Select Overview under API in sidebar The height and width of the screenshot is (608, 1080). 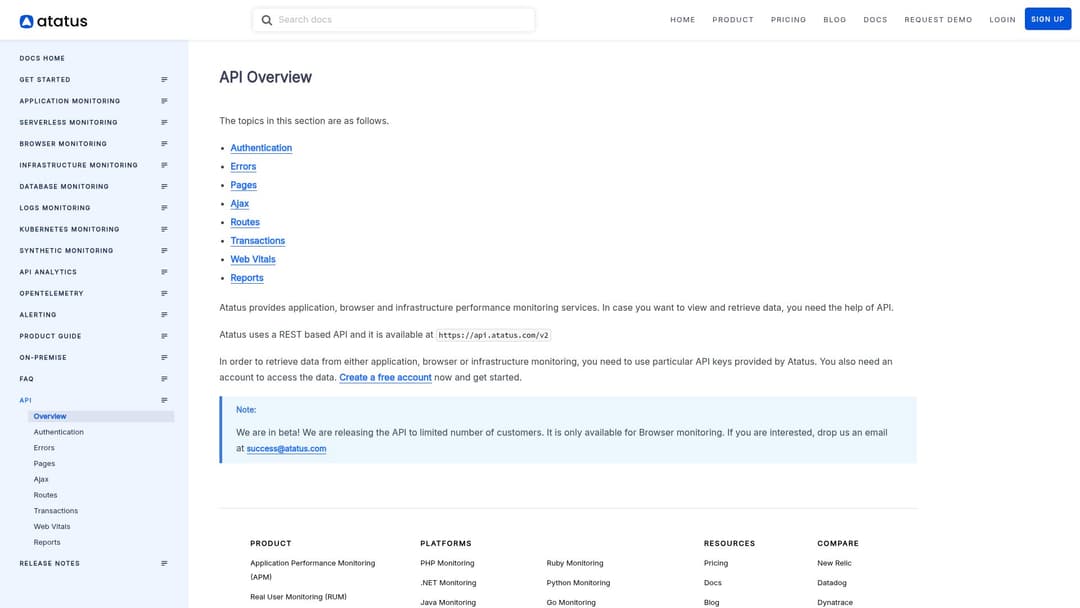pyautogui.click(x=101, y=417)
